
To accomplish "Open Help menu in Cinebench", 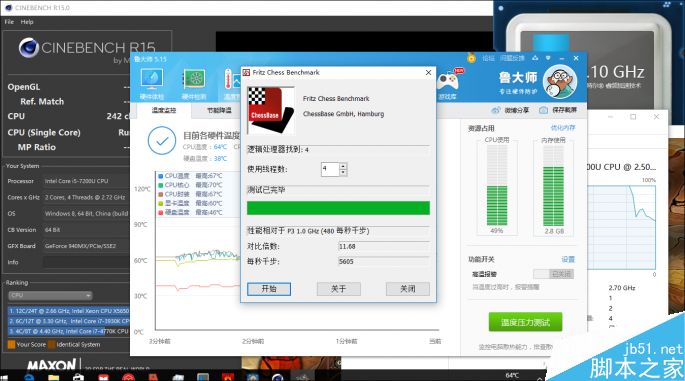I will [x=27, y=21].
